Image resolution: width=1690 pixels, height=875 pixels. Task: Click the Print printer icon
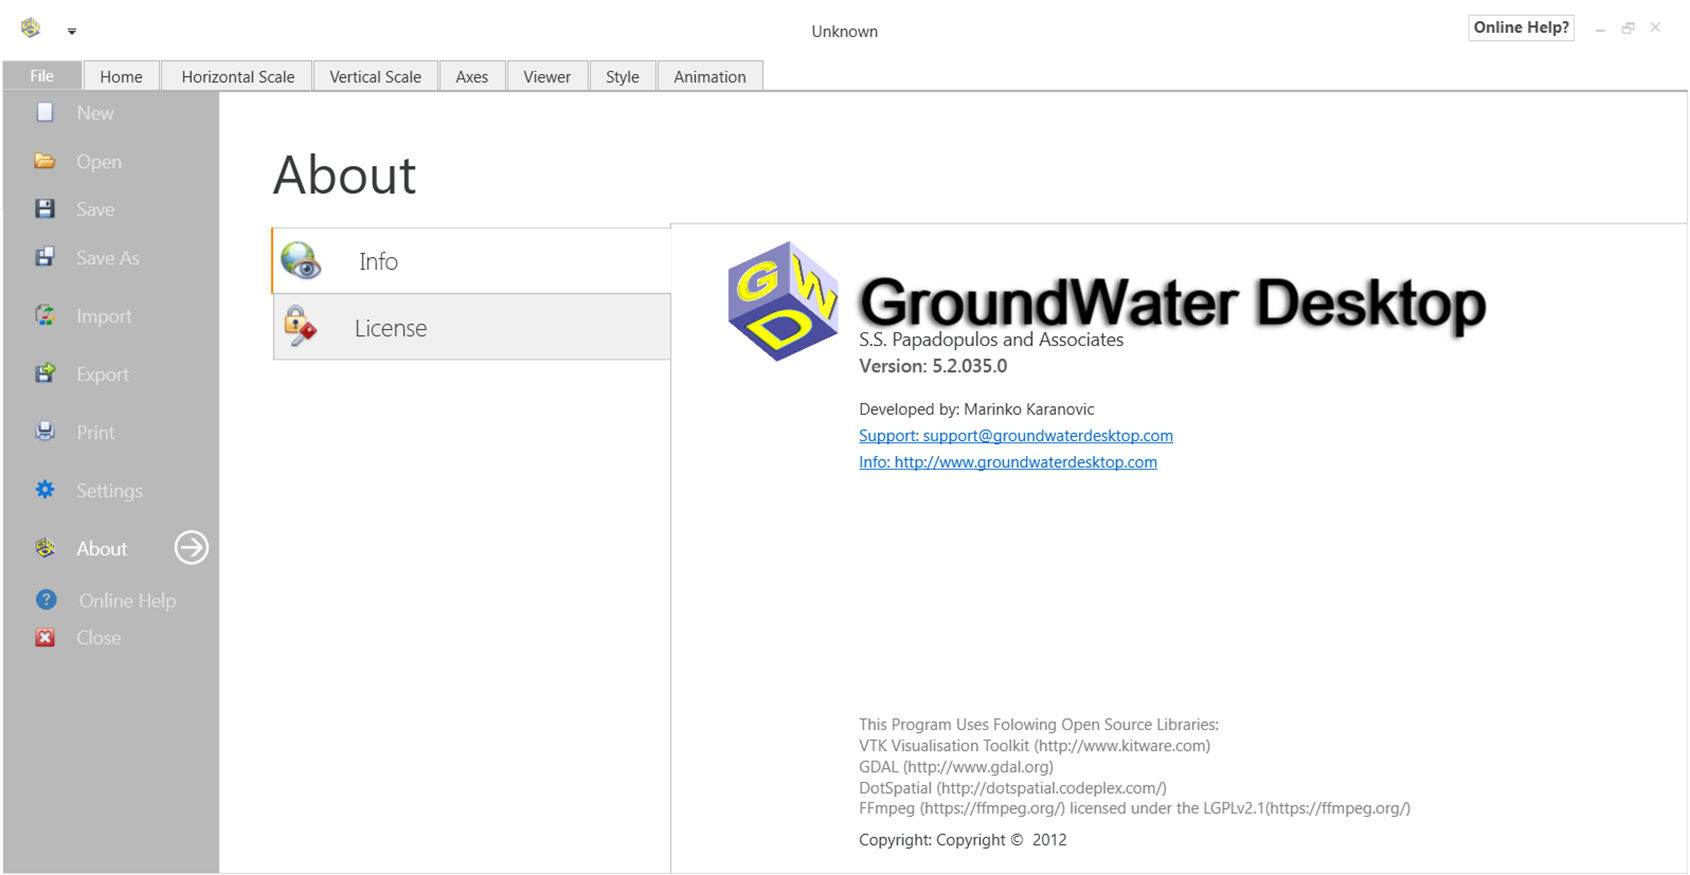click(x=45, y=431)
